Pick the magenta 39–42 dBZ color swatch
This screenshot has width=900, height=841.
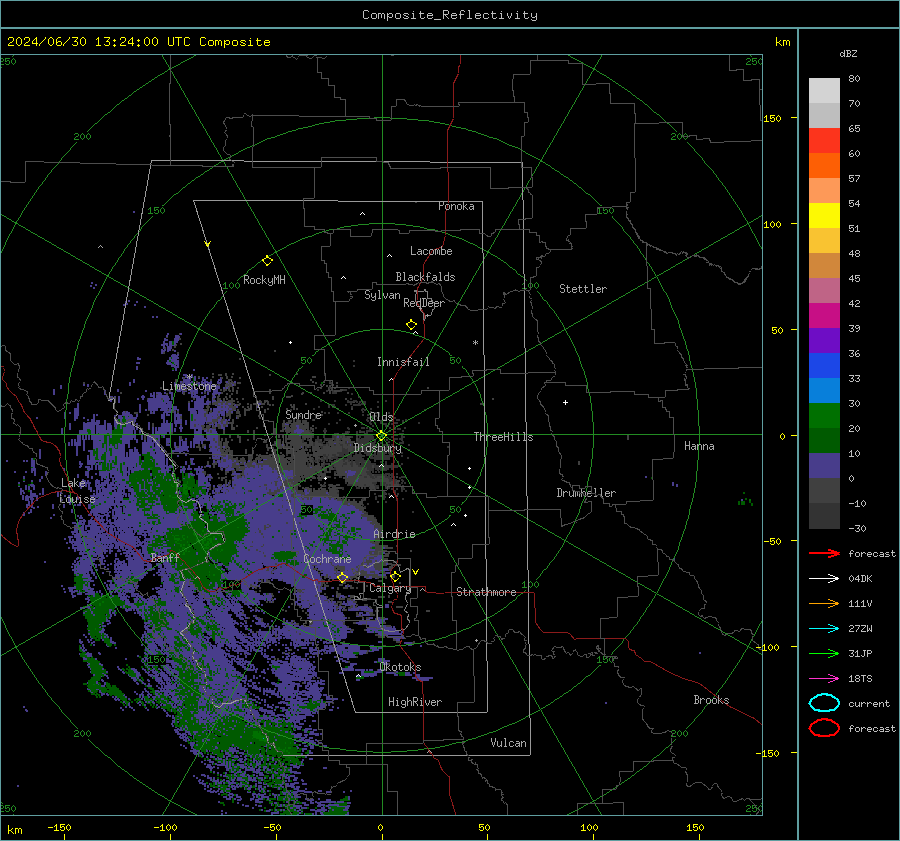pyautogui.click(x=824, y=316)
